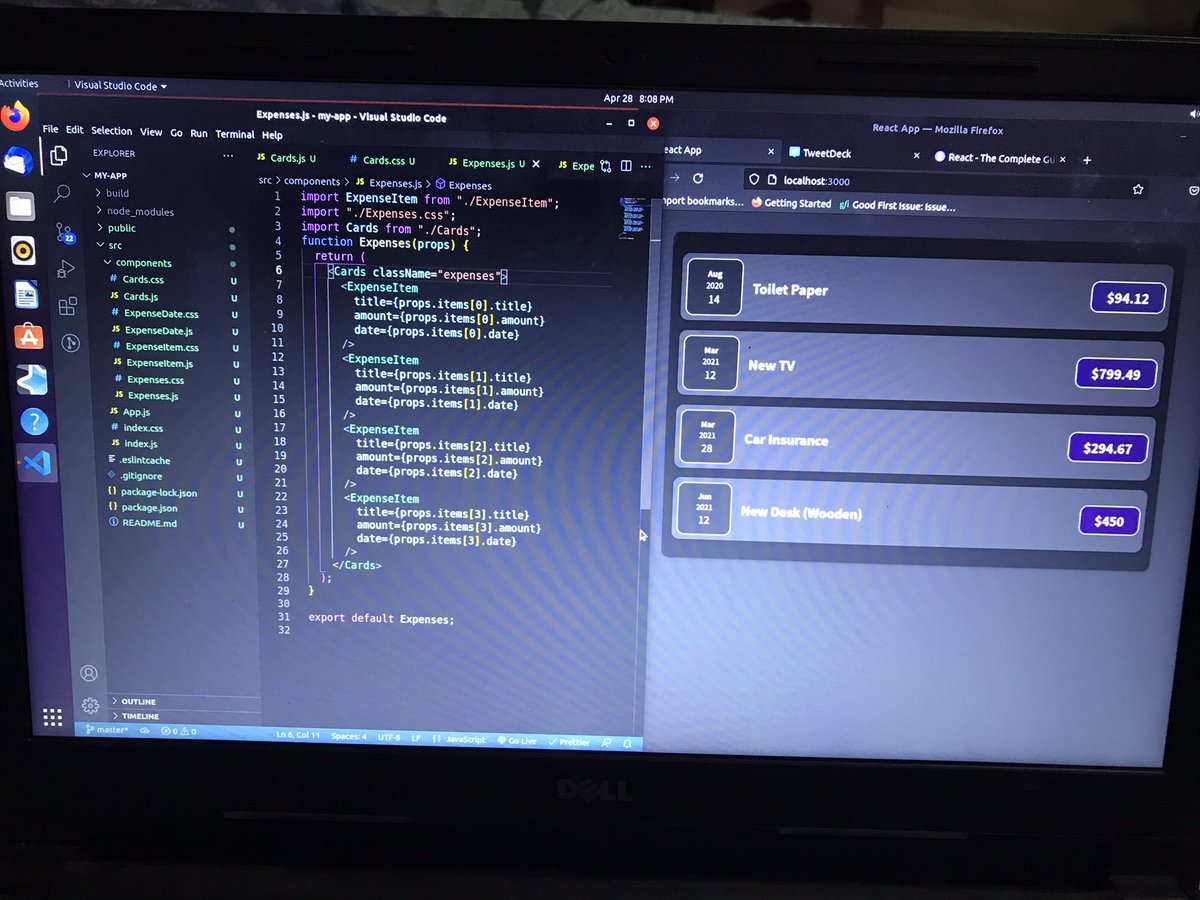Image resolution: width=1200 pixels, height=900 pixels.
Task: Collapse the components folder
Action: [137, 263]
